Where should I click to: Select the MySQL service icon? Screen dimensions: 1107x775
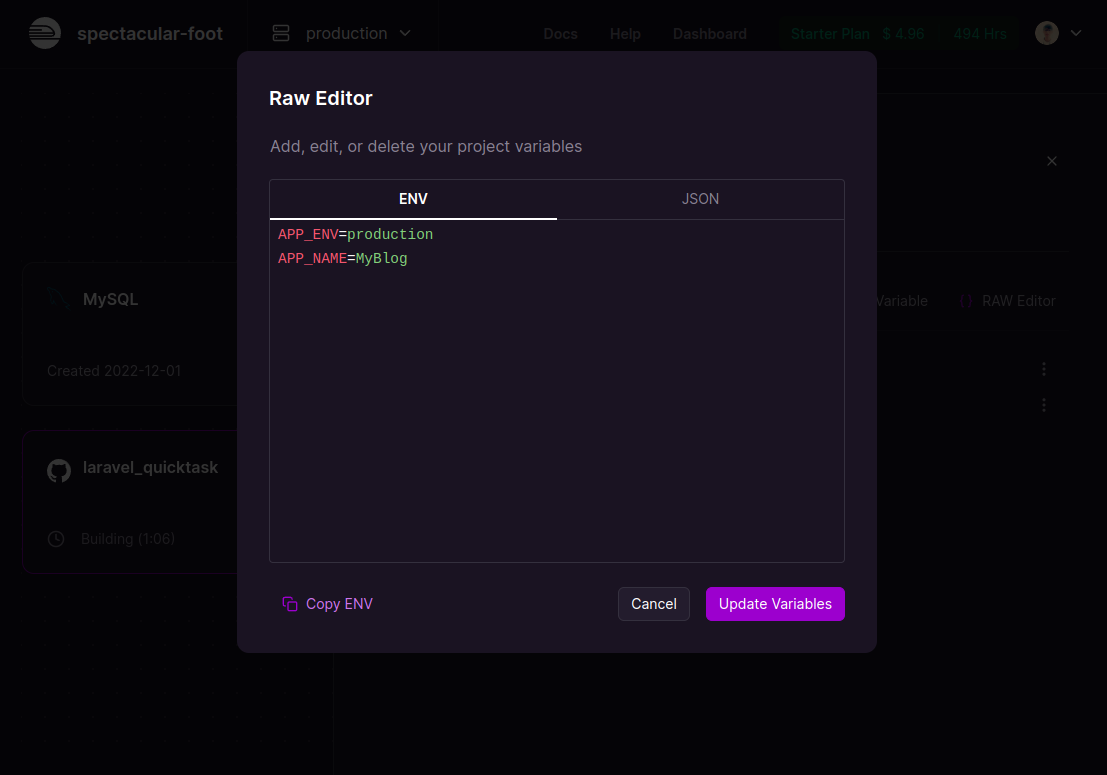(58, 298)
